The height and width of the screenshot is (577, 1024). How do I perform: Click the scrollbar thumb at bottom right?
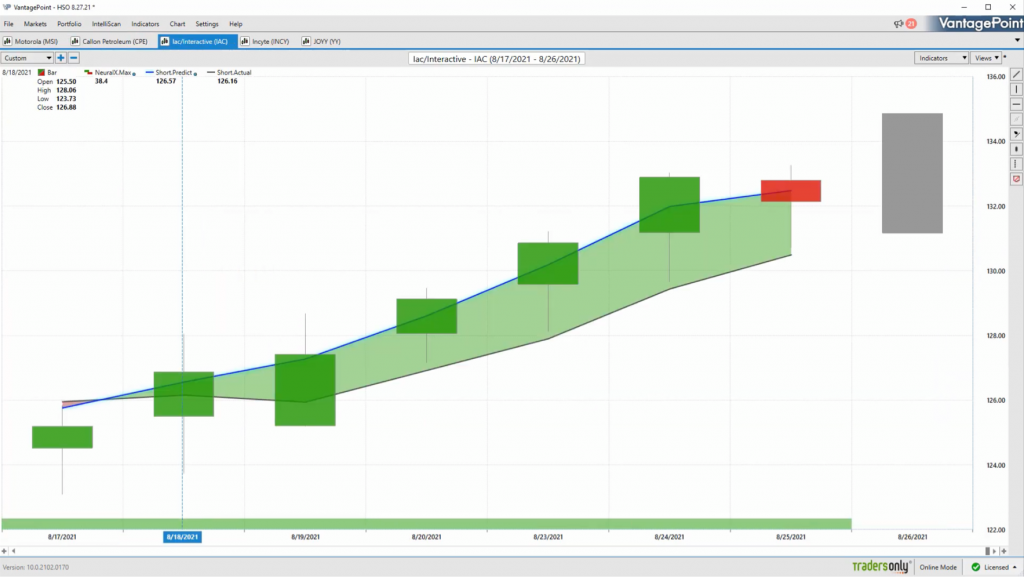coord(987,551)
